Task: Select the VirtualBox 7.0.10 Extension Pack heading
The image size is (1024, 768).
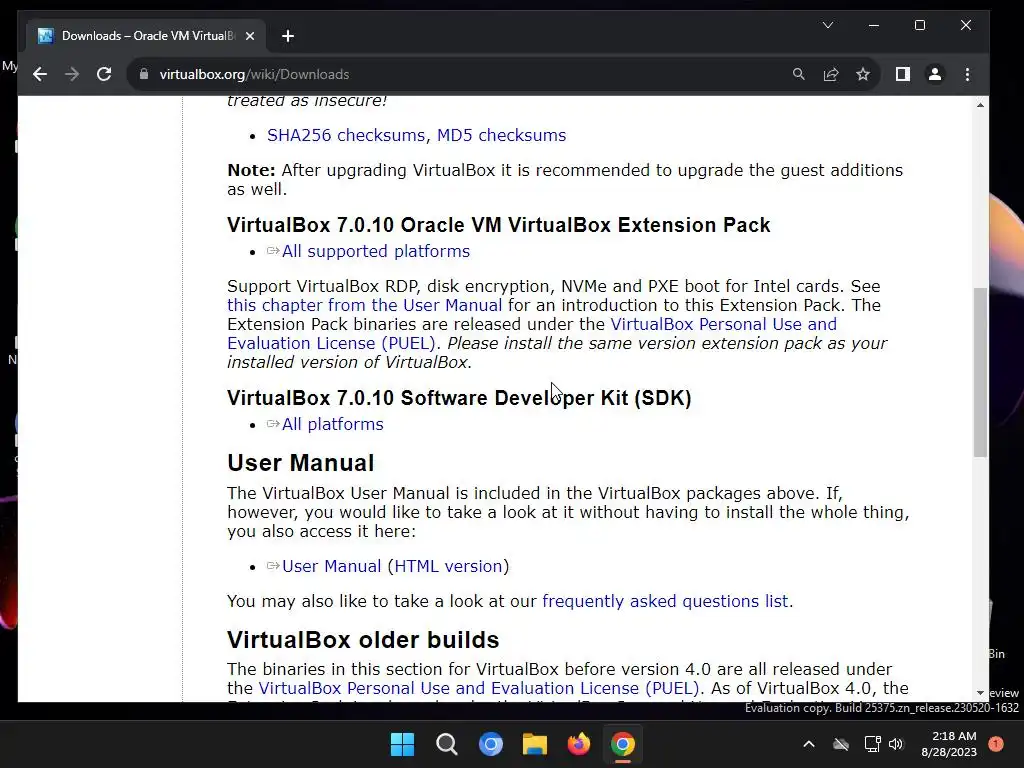Action: point(498,225)
